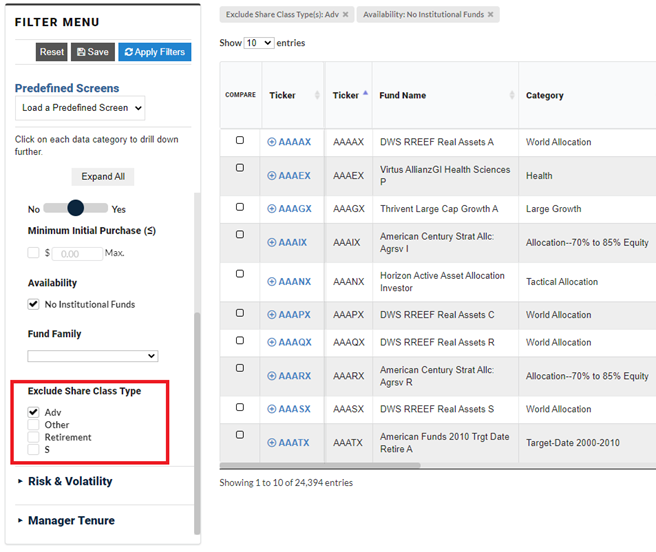Sort by Fund Name column arrows
656x552 pixels.
(x=512, y=95)
